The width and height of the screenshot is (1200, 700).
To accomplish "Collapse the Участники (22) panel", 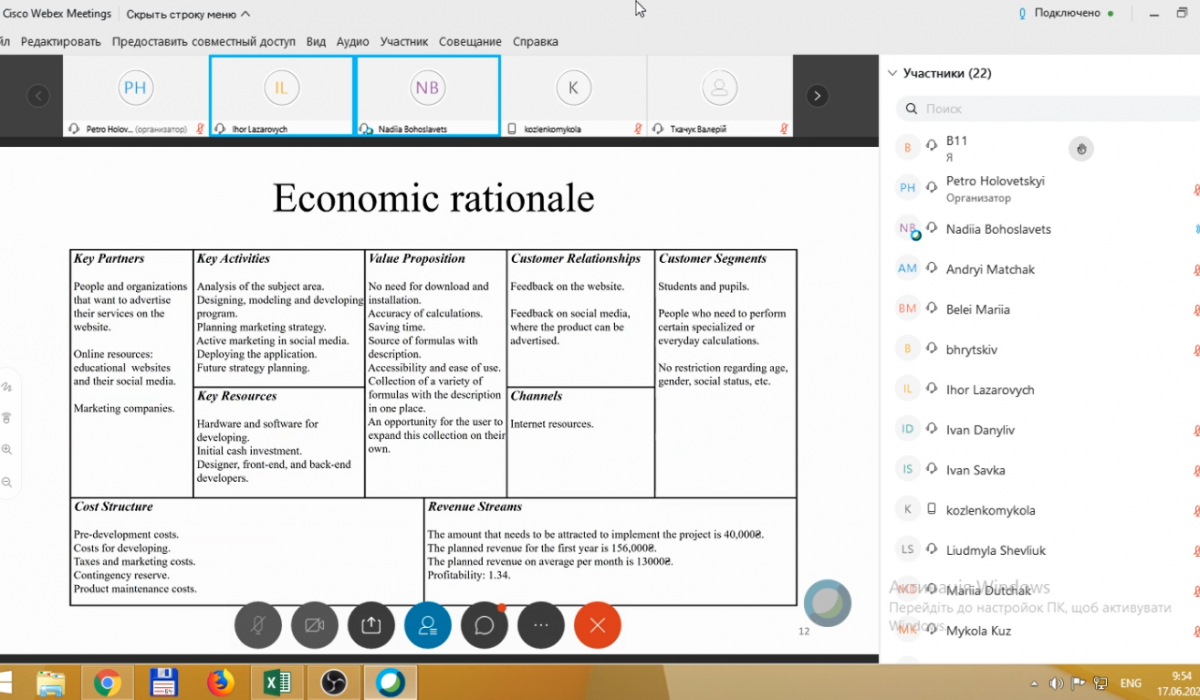I will (x=892, y=73).
